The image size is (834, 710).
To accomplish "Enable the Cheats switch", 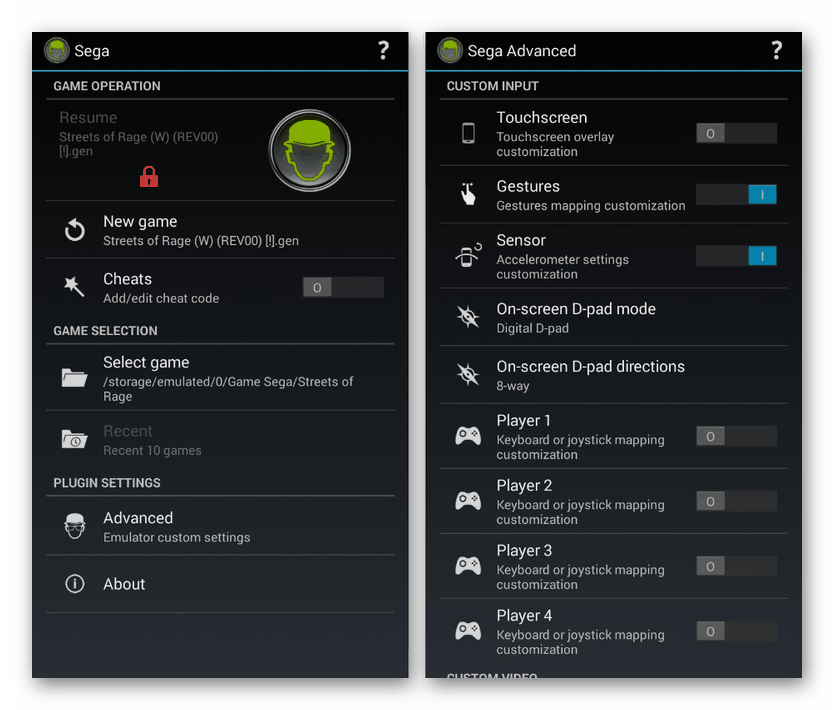I will point(343,287).
